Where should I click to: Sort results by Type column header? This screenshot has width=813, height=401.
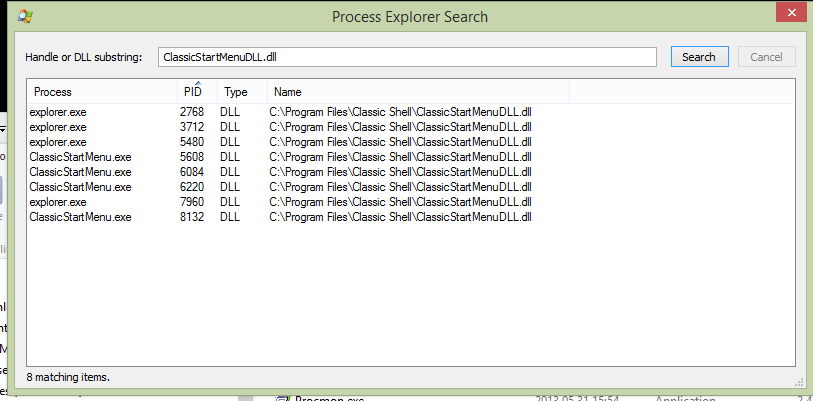(242, 92)
